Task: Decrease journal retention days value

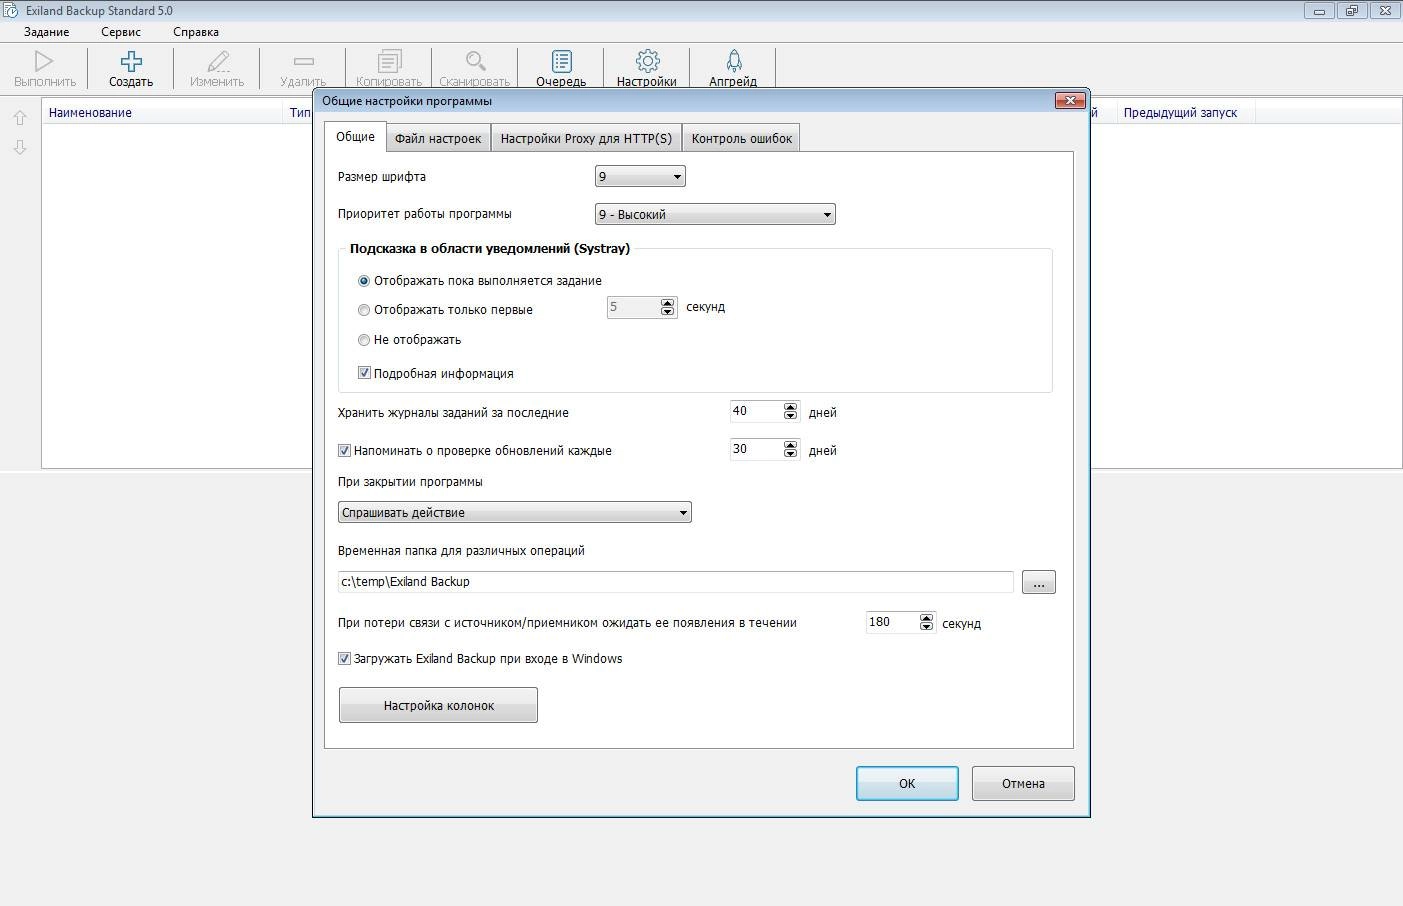Action: coord(791,416)
